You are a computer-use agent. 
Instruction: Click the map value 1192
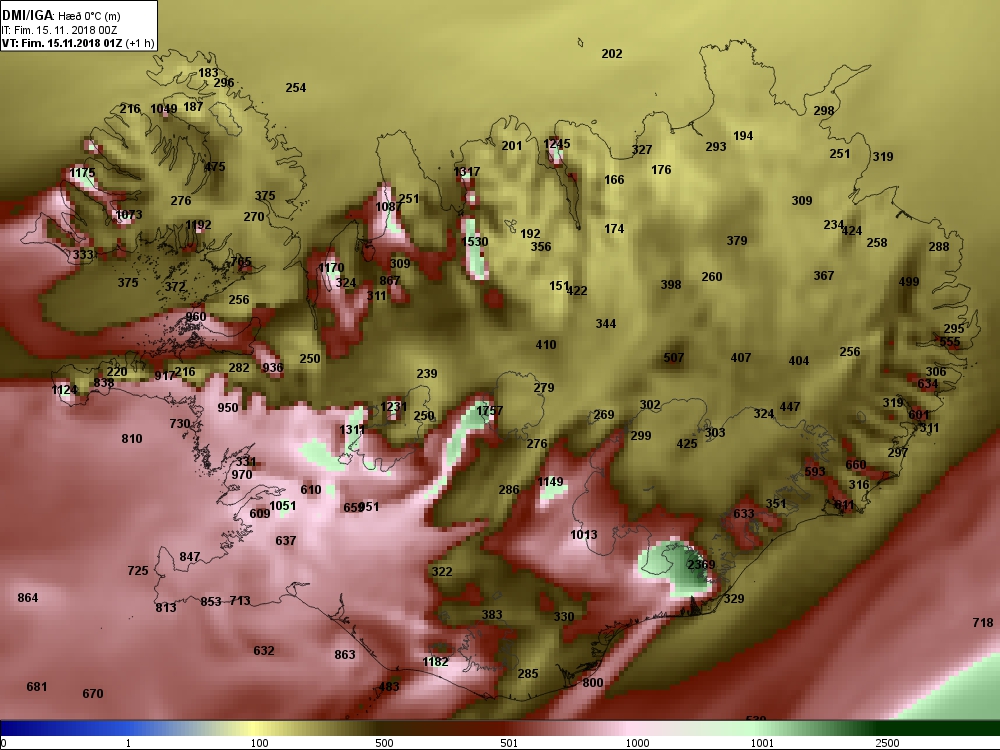[x=198, y=224]
